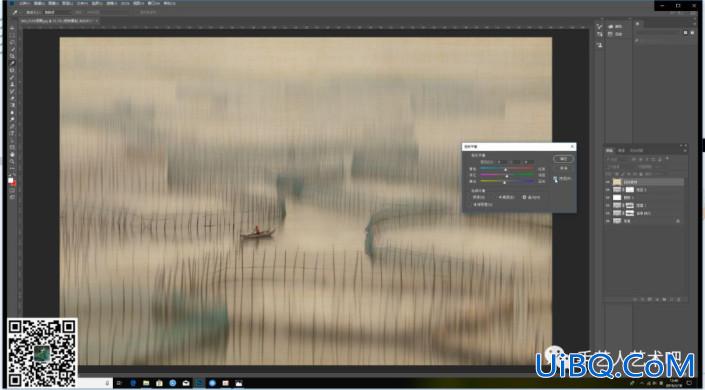Switch to the Paths panel tab
This screenshot has height=390, width=705.
(637, 151)
